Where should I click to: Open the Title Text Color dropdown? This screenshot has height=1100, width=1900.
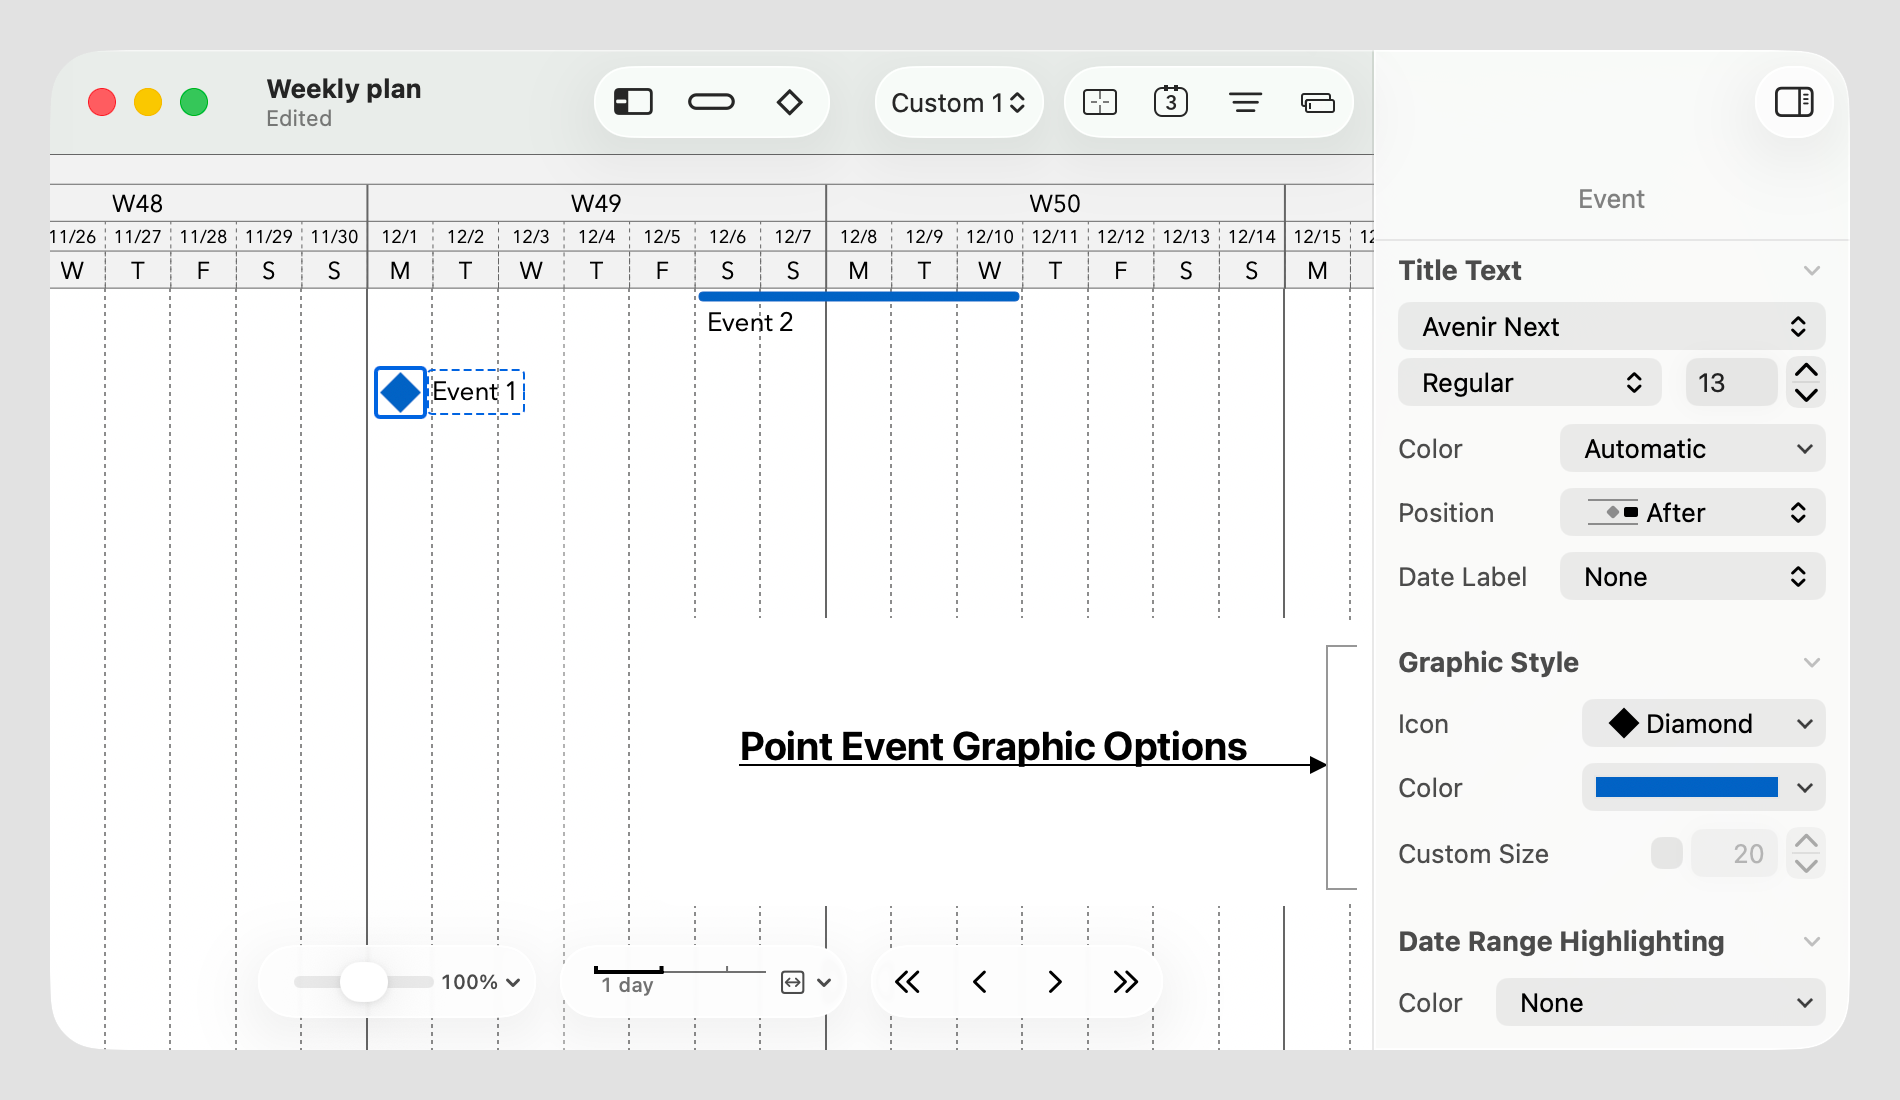(1691, 448)
